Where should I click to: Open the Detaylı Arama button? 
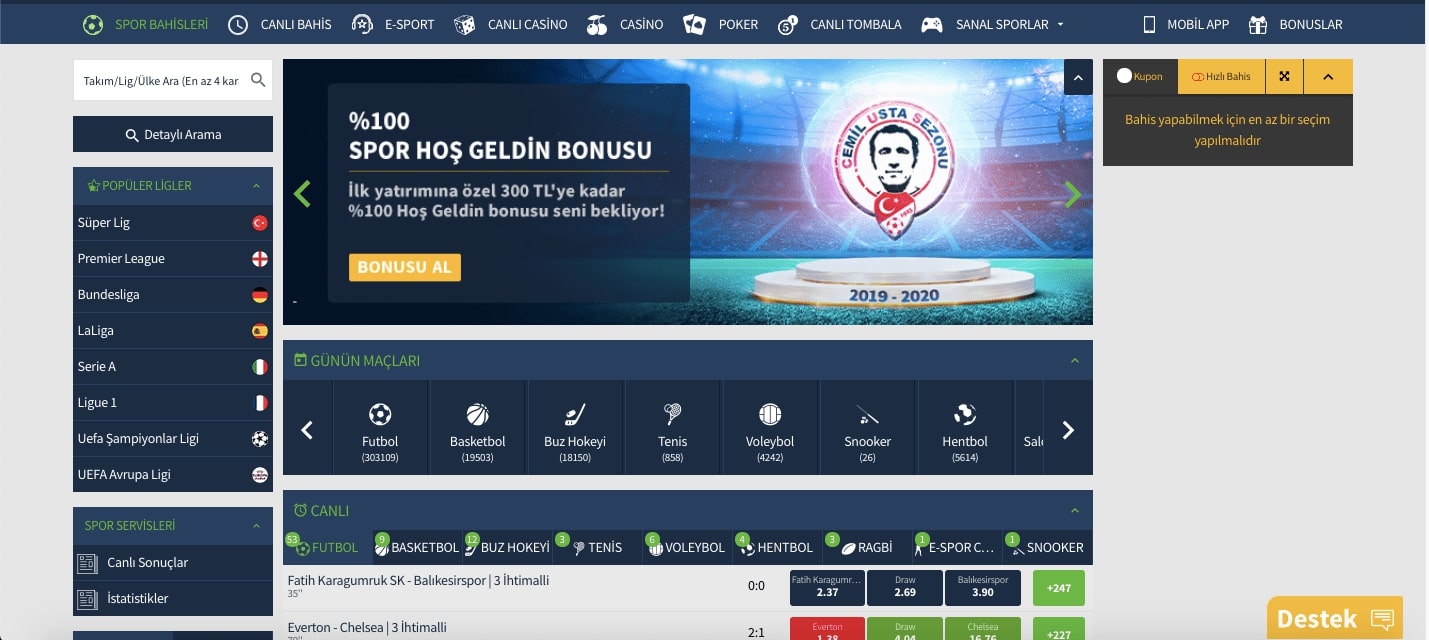point(173,134)
